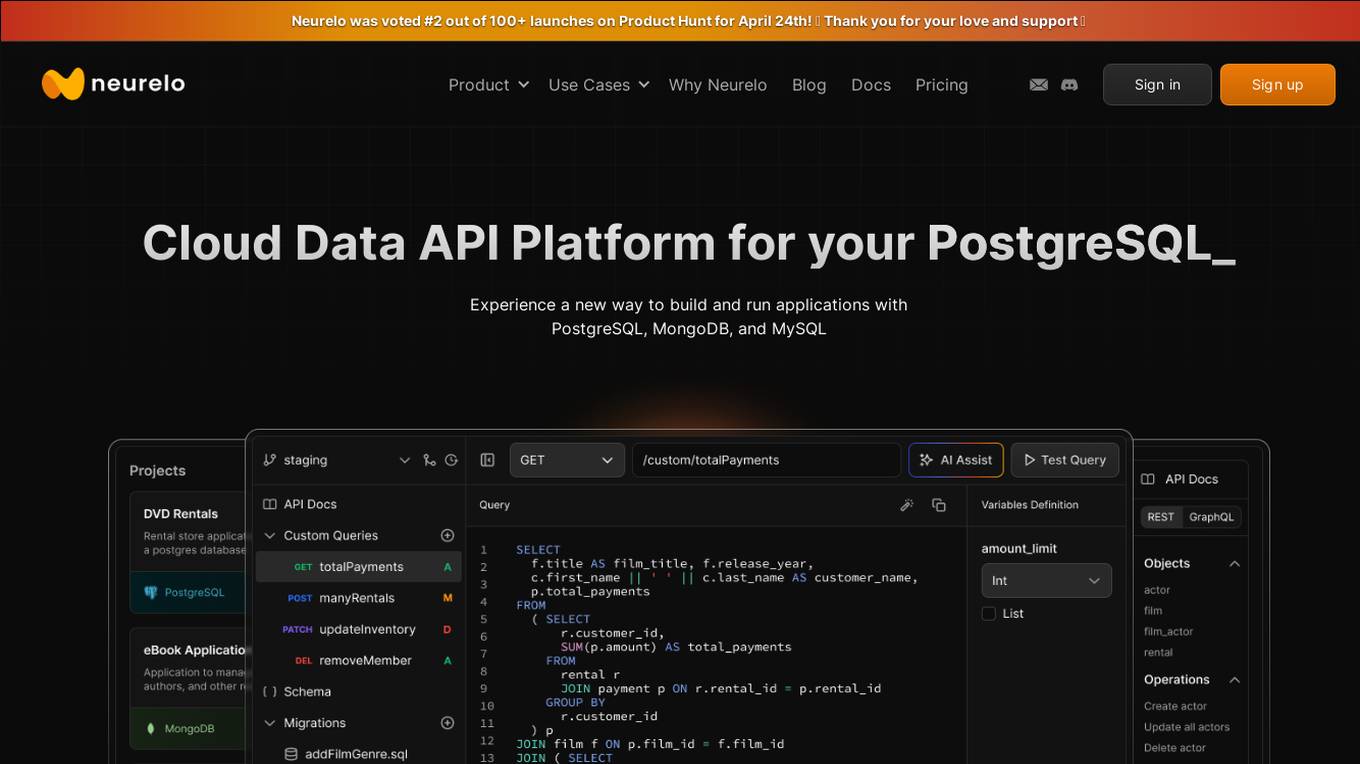Click the database icon beside addFilmGenre.sql
This screenshot has height=764, width=1360.
pos(291,754)
